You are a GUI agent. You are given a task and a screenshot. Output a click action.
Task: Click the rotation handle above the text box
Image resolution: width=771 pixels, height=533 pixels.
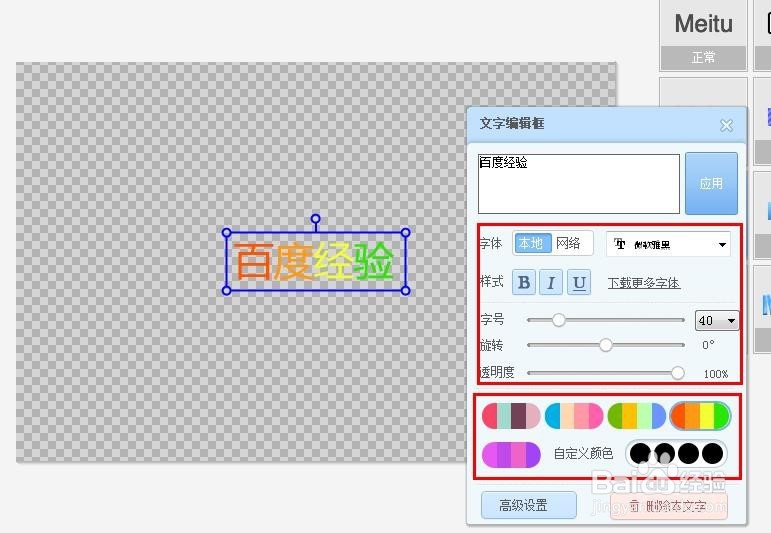pos(316,219)
